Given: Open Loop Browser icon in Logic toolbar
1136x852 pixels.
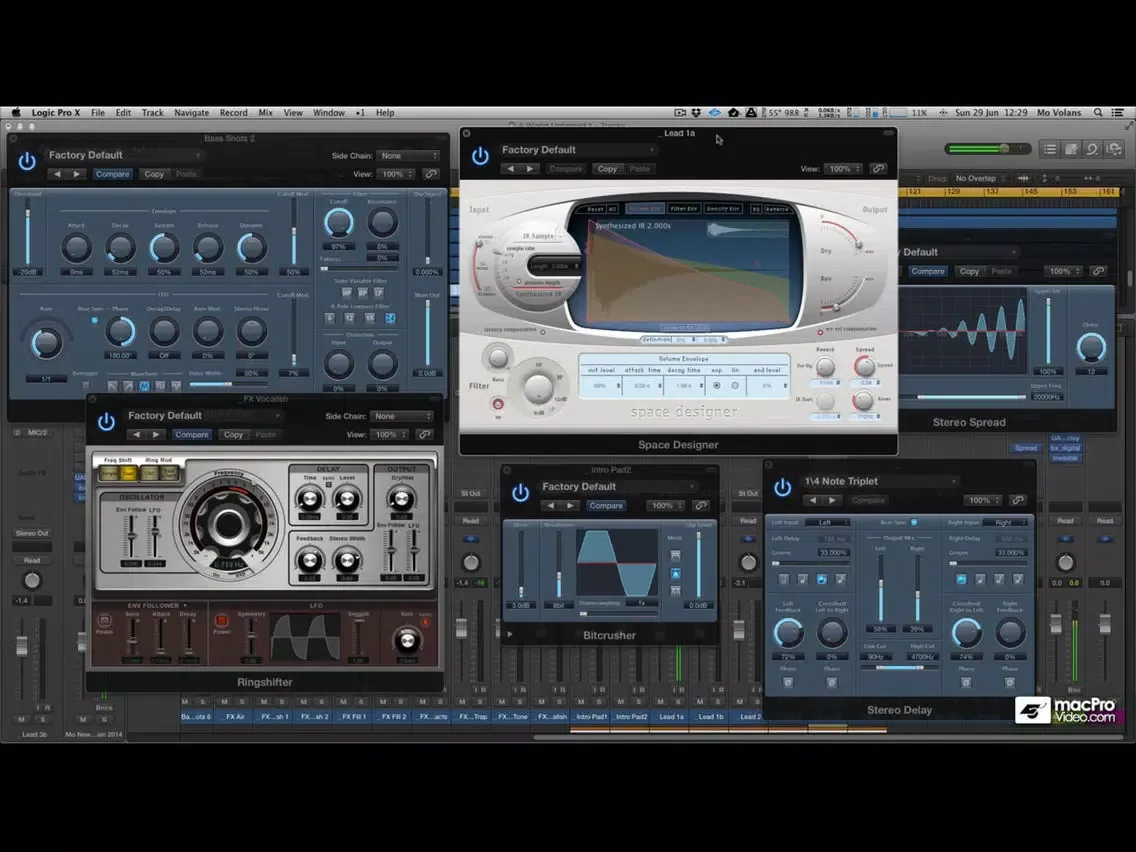Looking at the screenshot, I should pos(1093,149).
